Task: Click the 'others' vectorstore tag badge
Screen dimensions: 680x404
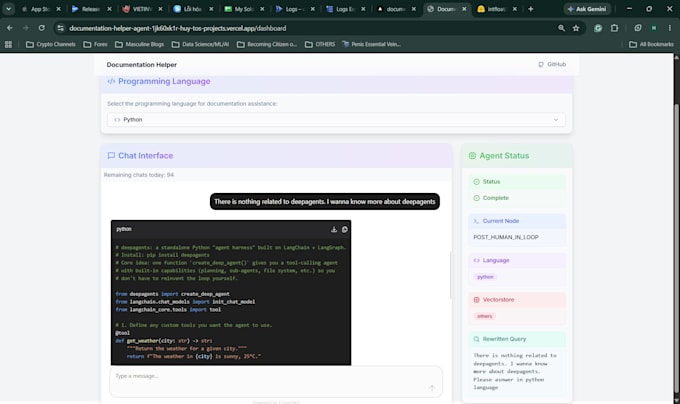Action: pyautogui.click(x=484, y=316)
